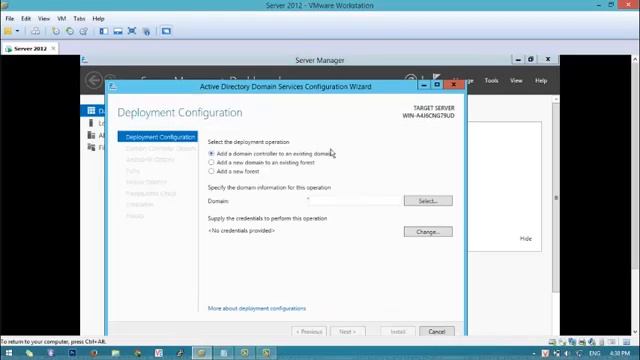Toggle the VMware library sidebar icon
640x360 pixels.
tap(104, 31)
